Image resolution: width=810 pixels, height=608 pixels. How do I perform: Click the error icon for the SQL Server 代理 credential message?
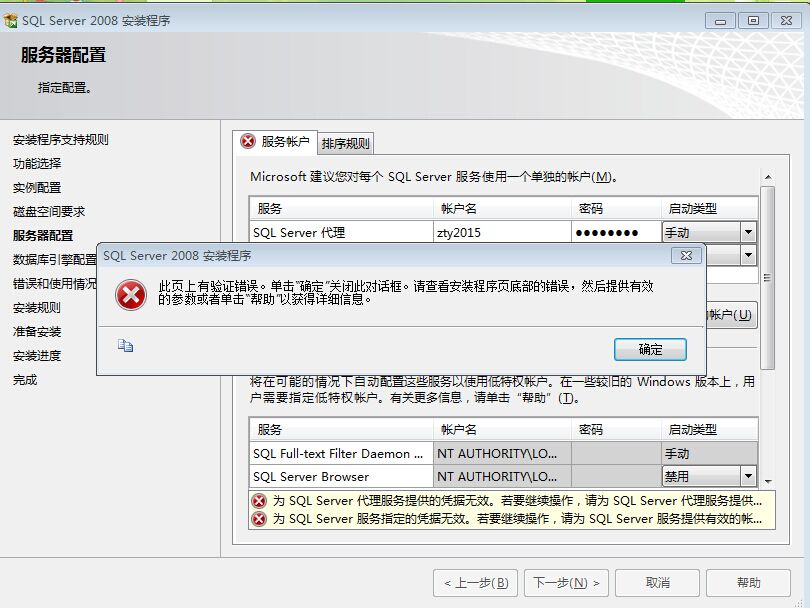(x=259, y=501)
